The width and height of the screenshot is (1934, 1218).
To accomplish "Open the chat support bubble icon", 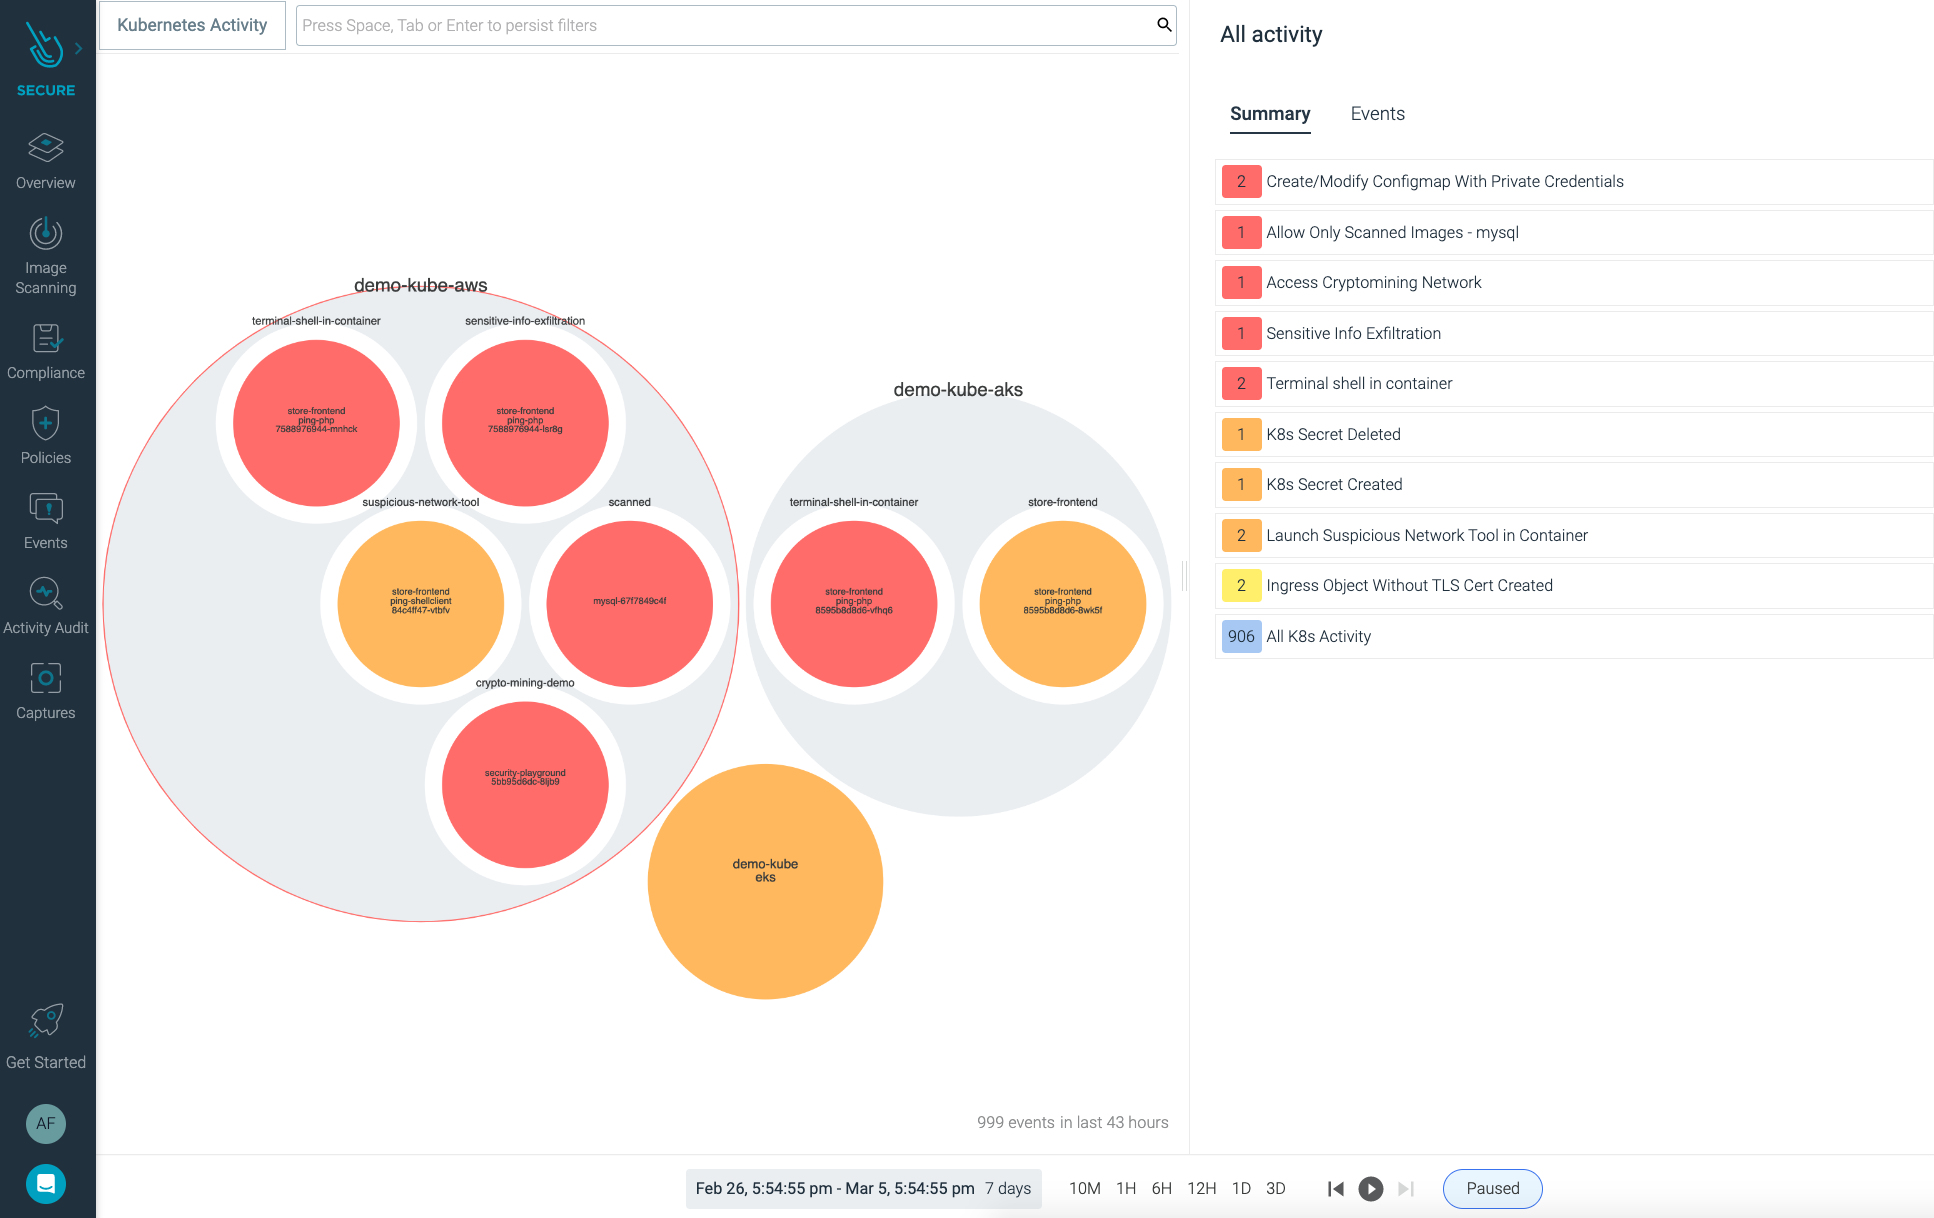I will point(46,1184).
